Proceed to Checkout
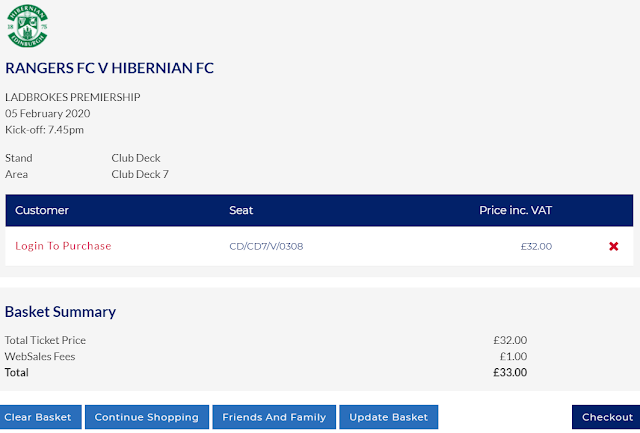Screen dimensions: 640x433 coord(607,417)
